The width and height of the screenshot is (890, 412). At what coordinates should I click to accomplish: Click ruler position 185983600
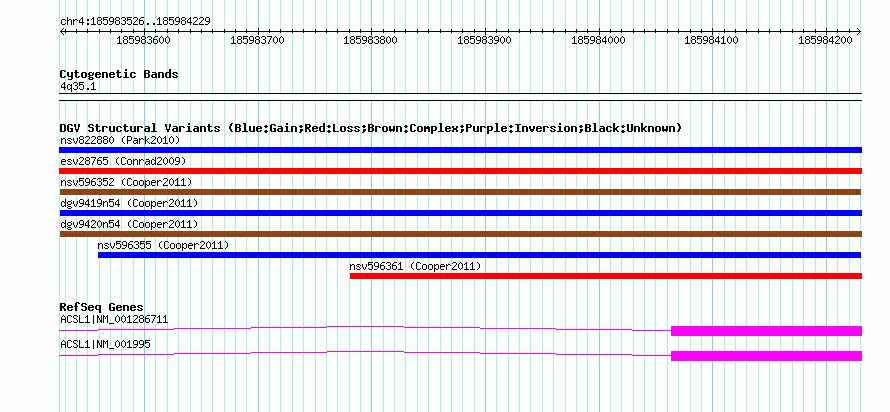(144, 40)
